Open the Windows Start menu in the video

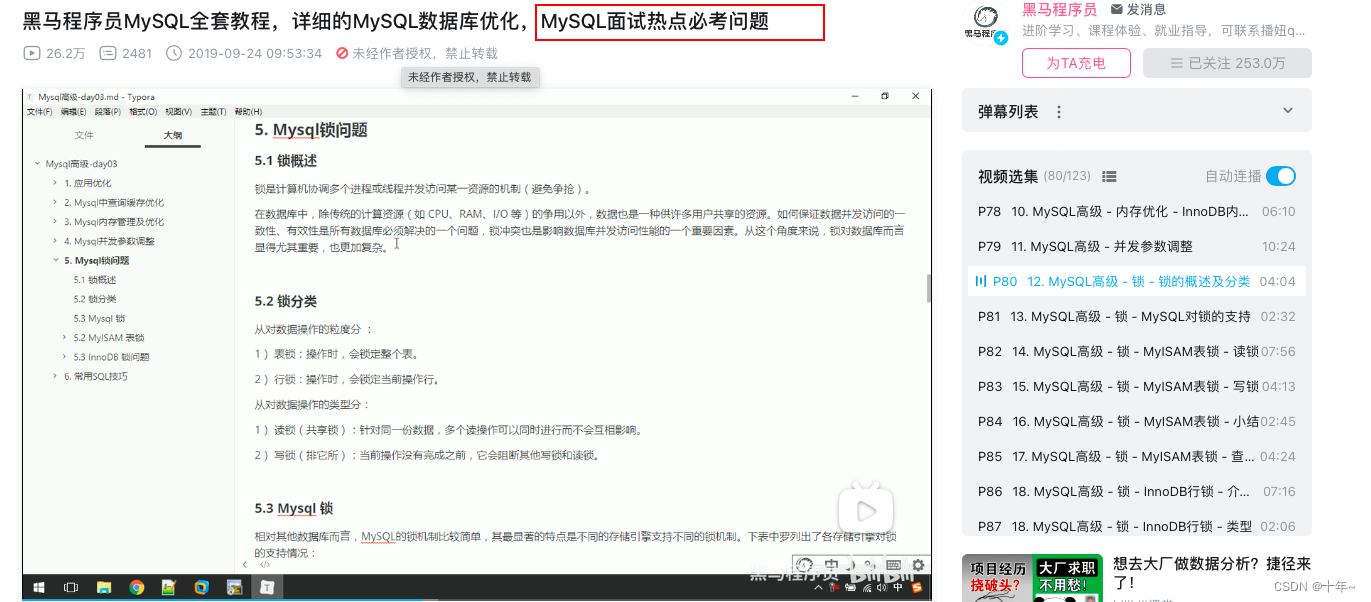click(x=39, y=588)
